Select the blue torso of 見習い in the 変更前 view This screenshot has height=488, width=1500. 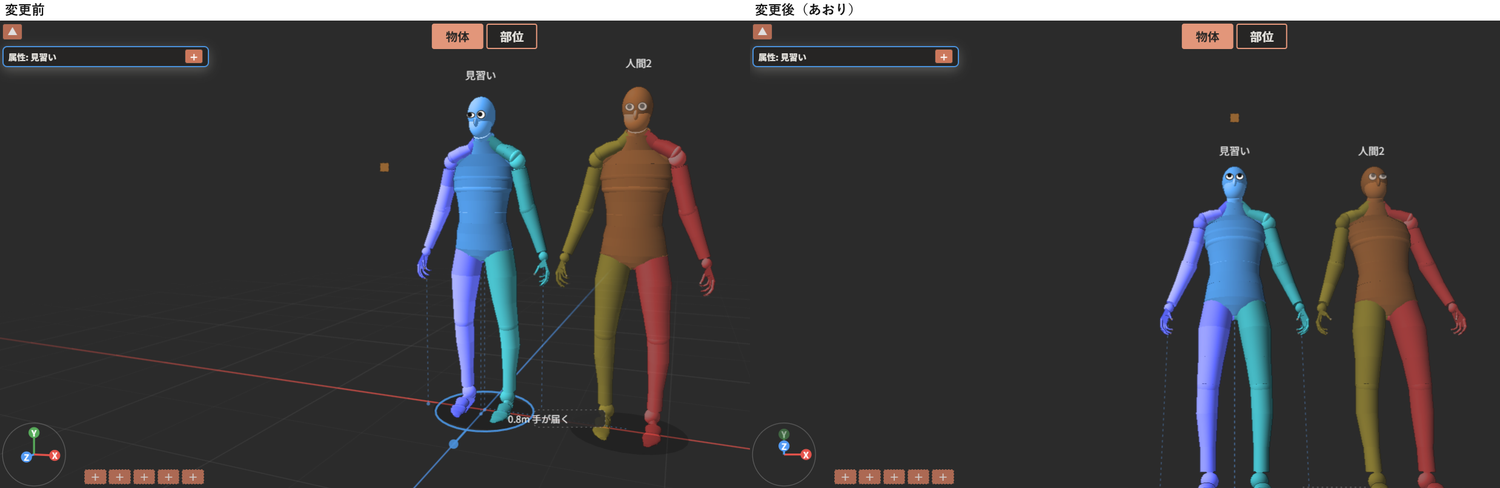click(485, 200)
